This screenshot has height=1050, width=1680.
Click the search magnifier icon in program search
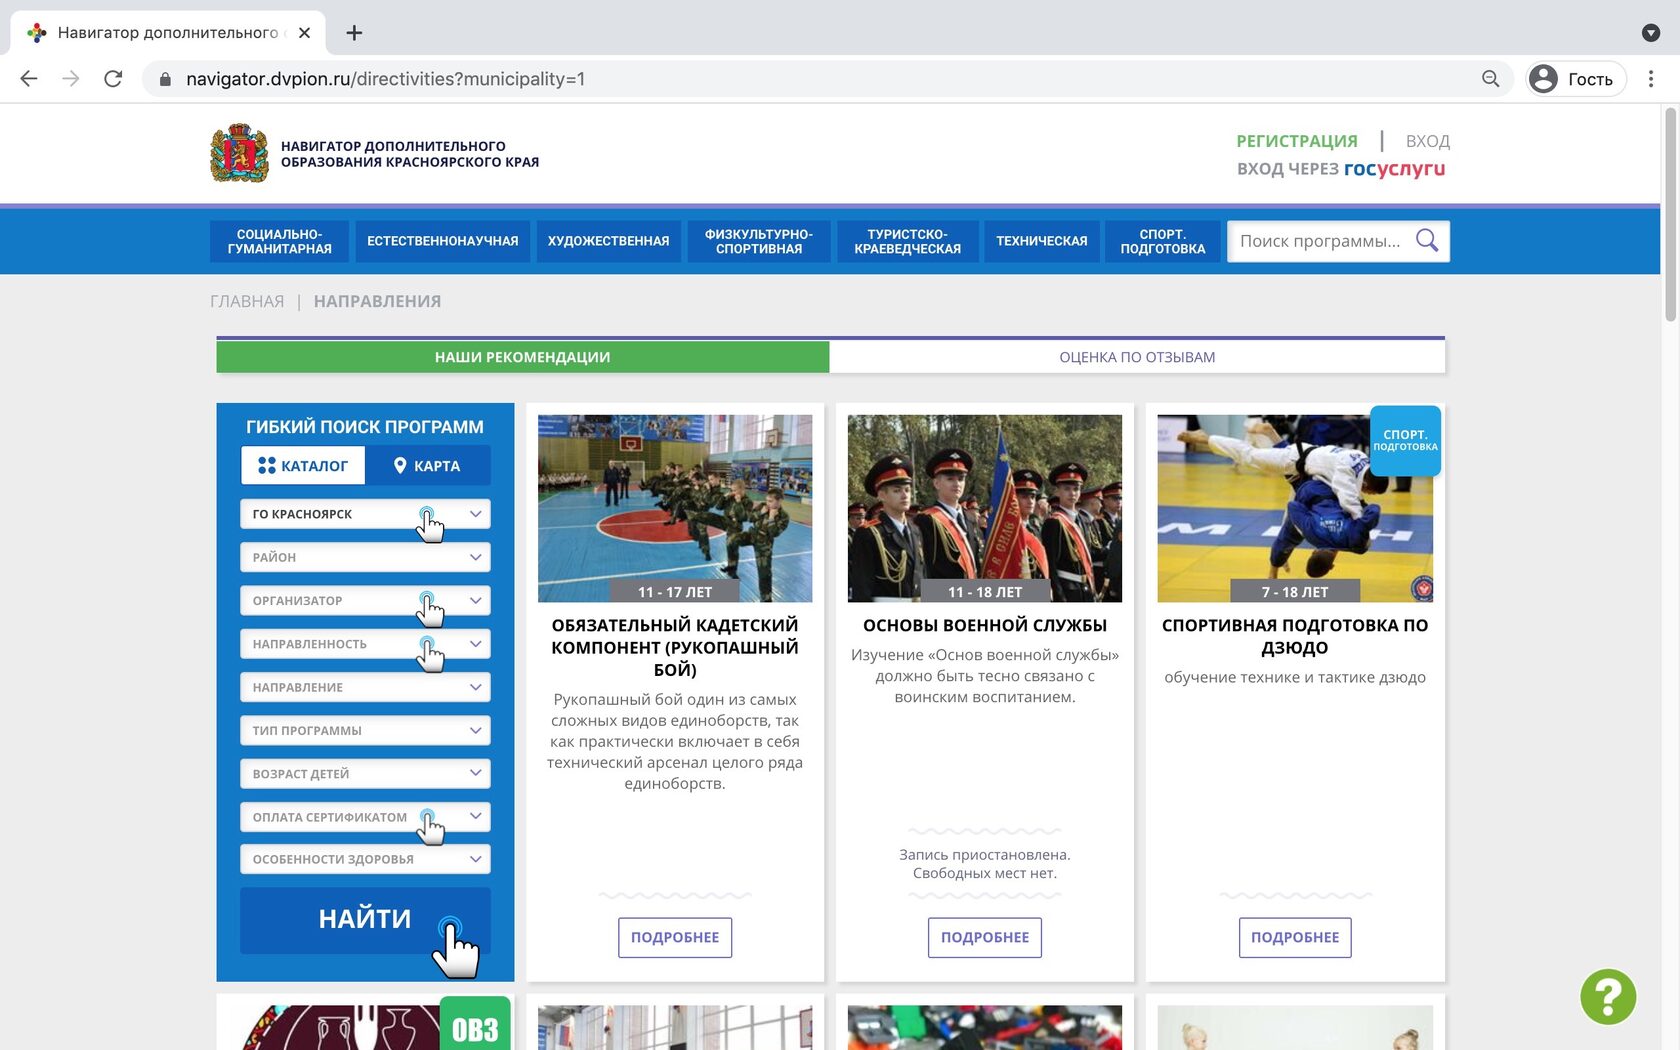1427,241
